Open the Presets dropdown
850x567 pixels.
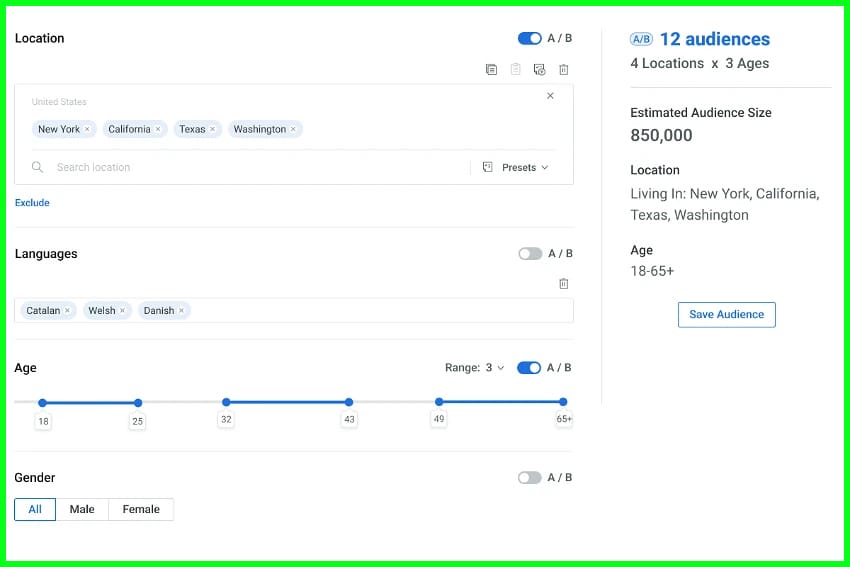516,167
